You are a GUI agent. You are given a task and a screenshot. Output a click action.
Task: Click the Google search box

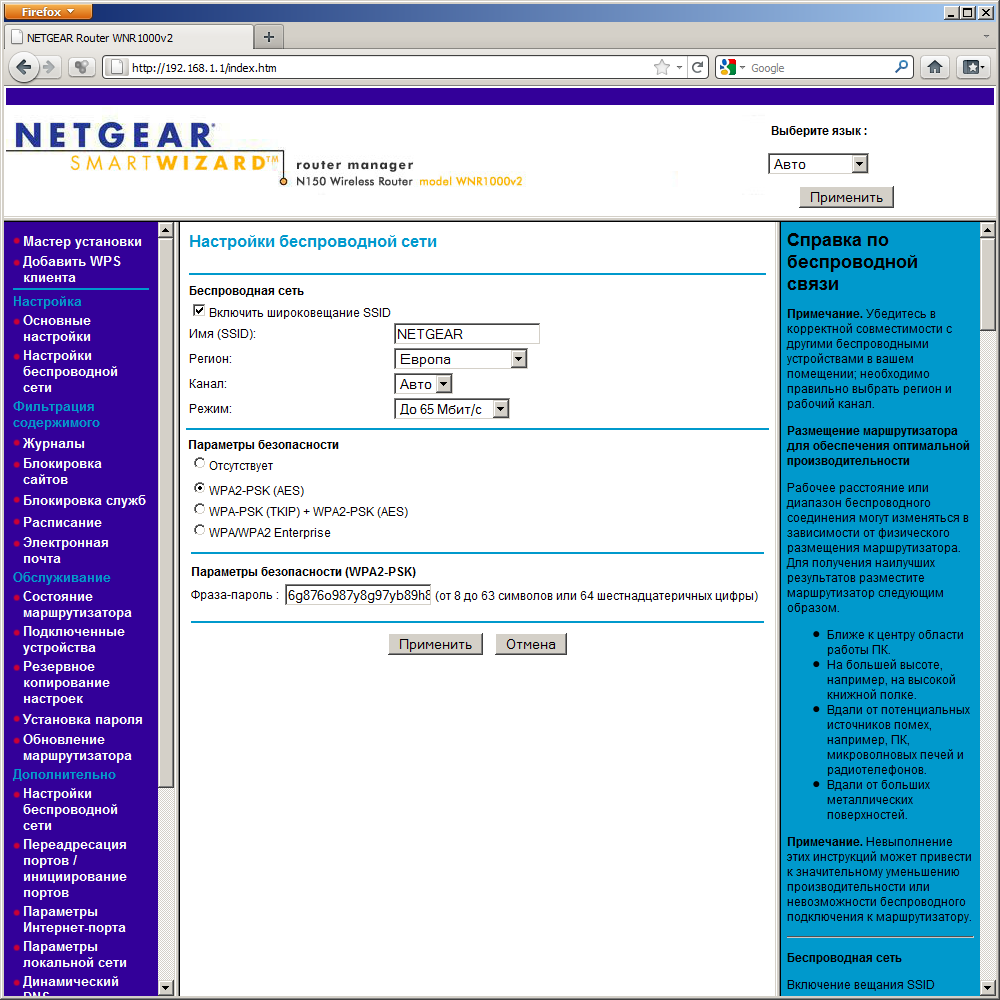point(820,68)
